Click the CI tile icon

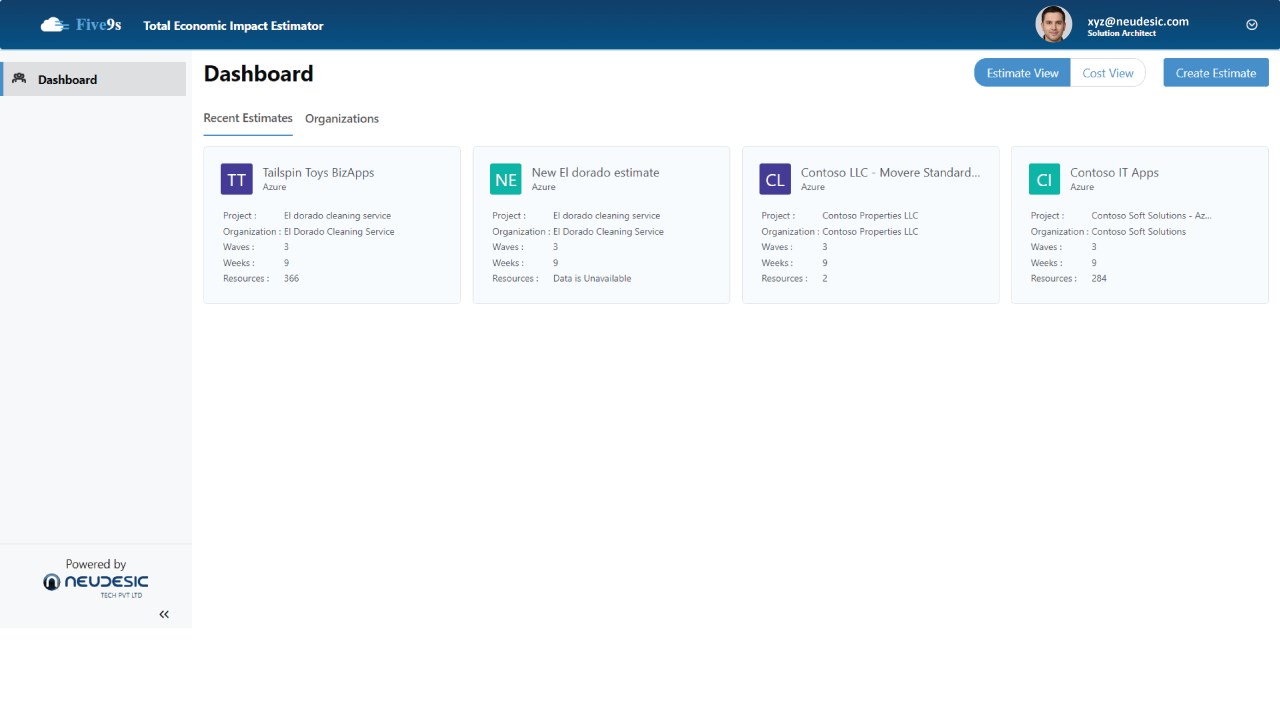pos(1044,179)
